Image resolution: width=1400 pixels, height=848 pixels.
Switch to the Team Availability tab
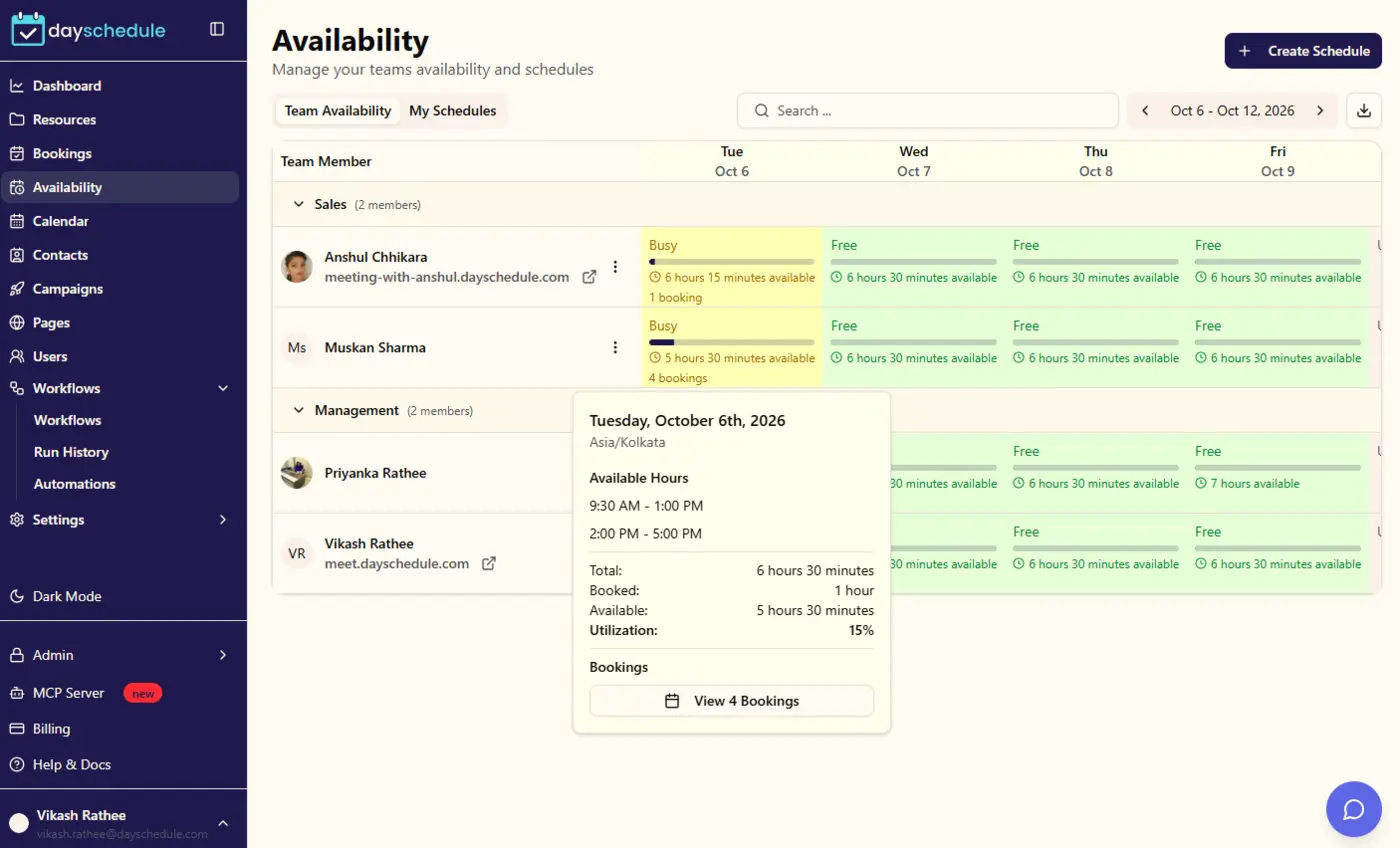338,111
